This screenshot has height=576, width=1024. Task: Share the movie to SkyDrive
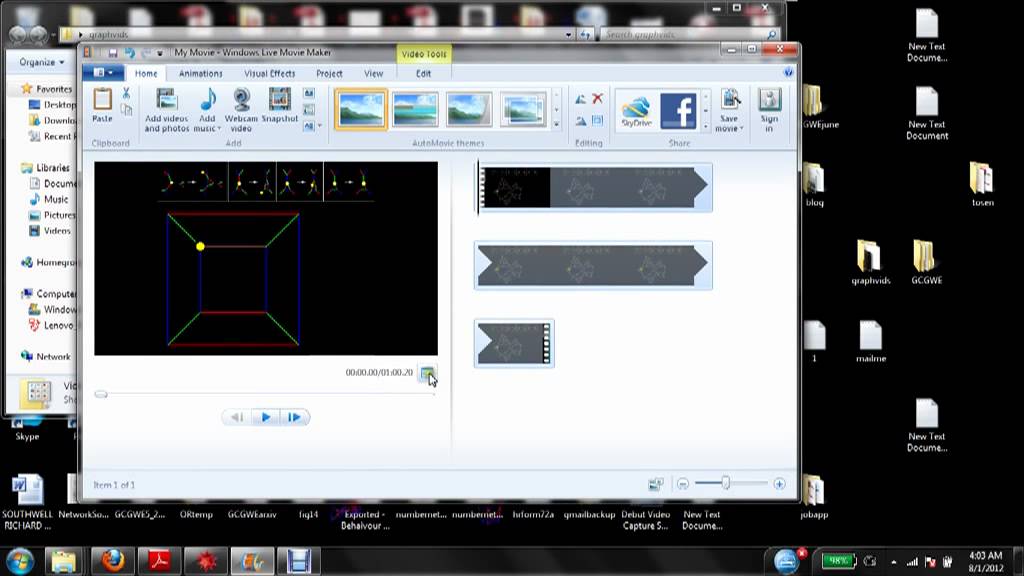click(636, 110)
